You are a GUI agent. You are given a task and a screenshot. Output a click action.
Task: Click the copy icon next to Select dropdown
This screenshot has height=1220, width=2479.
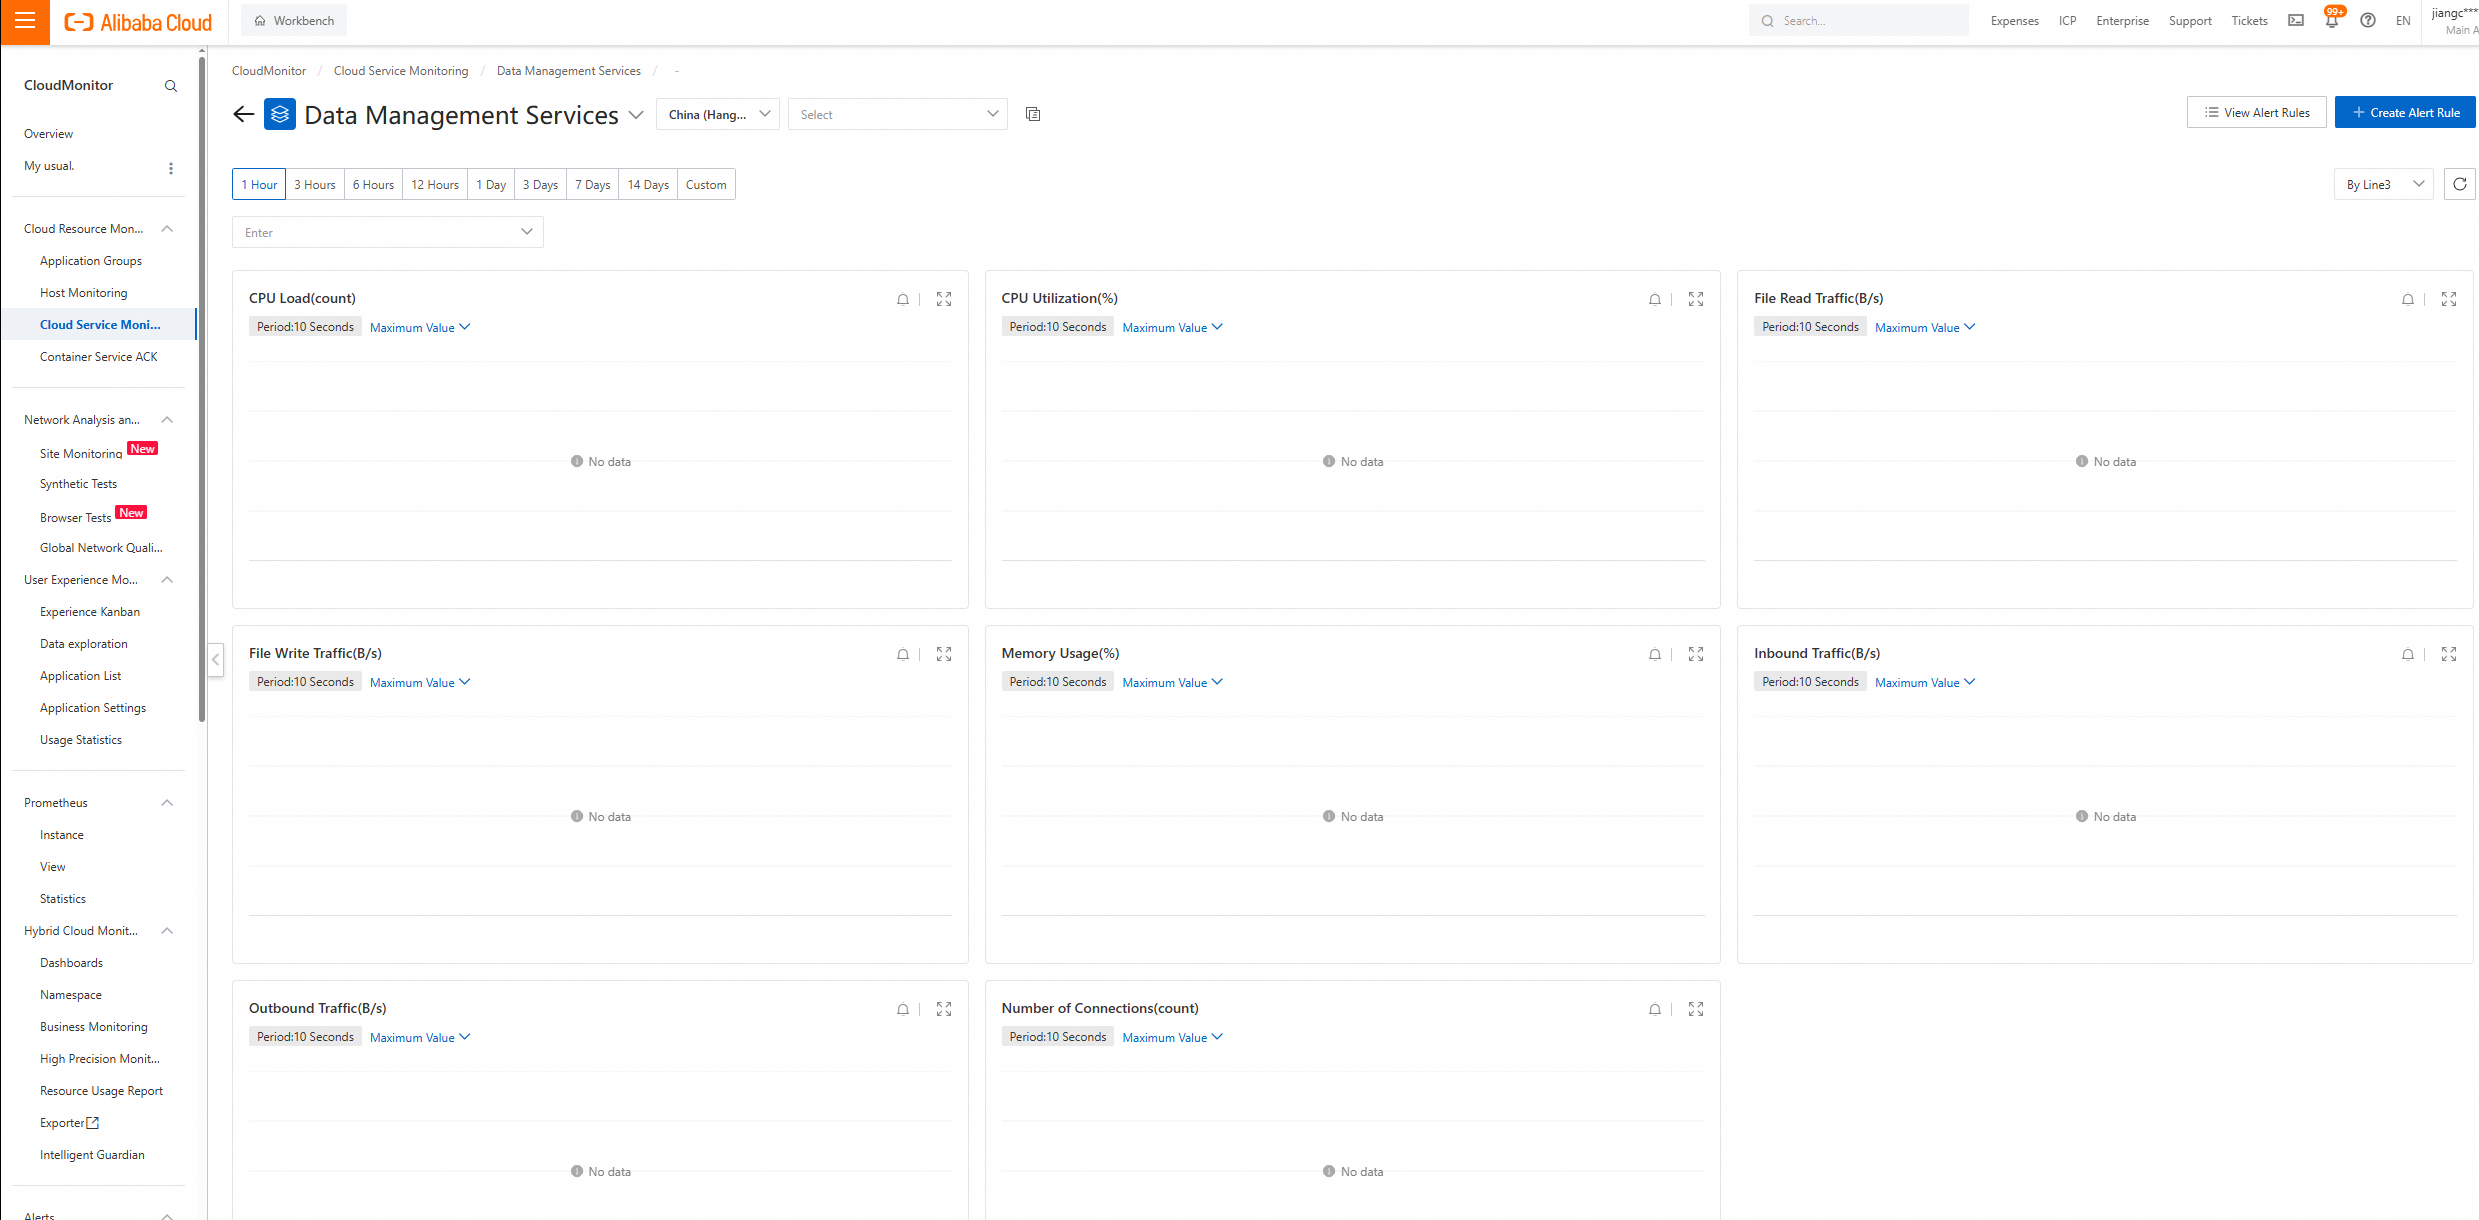tap(1033, 114)
